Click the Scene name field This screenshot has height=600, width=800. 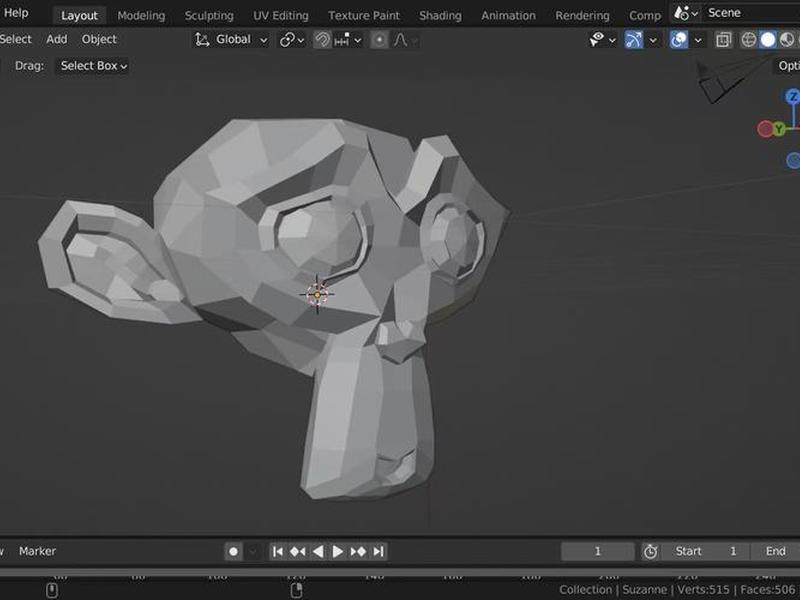click(751, 13)
